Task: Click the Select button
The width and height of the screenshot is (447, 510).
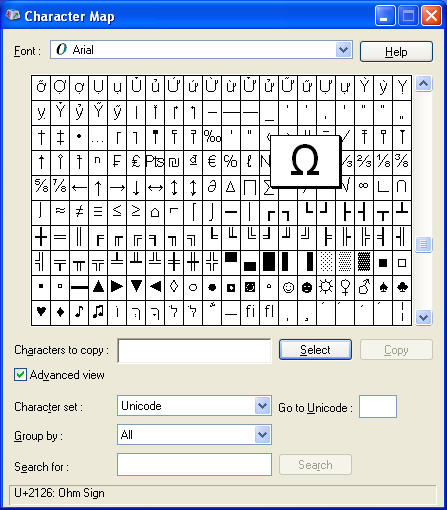Action: (x=315, y=350)
